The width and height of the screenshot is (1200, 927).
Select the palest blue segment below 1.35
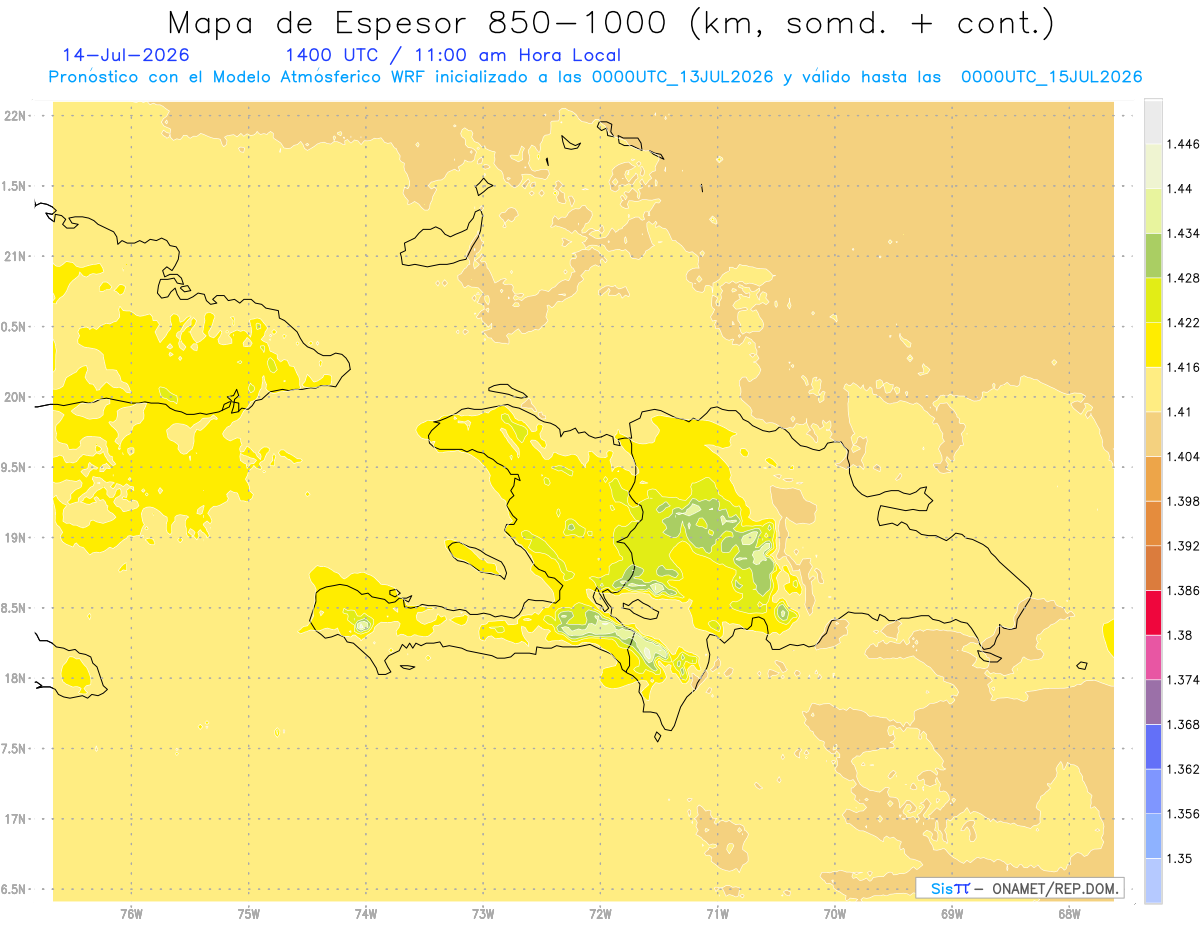click(1153, 880)
